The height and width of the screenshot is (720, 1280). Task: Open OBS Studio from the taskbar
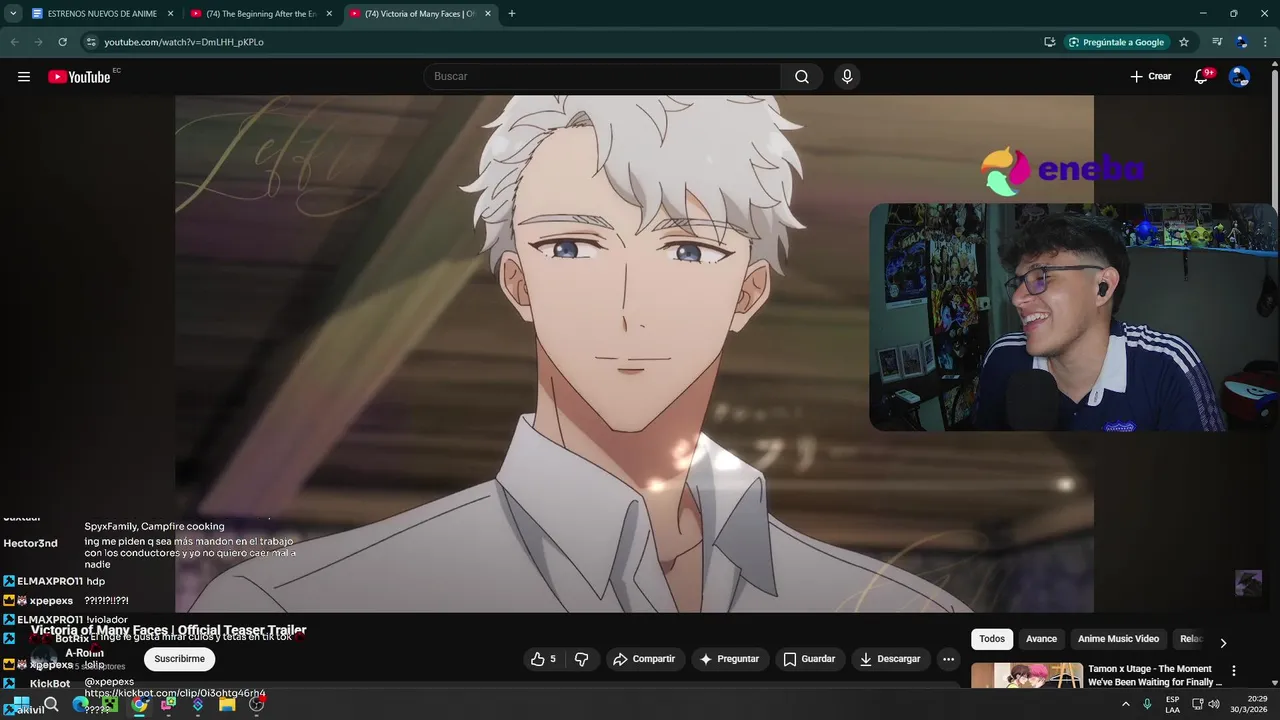click(x=257, y=704)
